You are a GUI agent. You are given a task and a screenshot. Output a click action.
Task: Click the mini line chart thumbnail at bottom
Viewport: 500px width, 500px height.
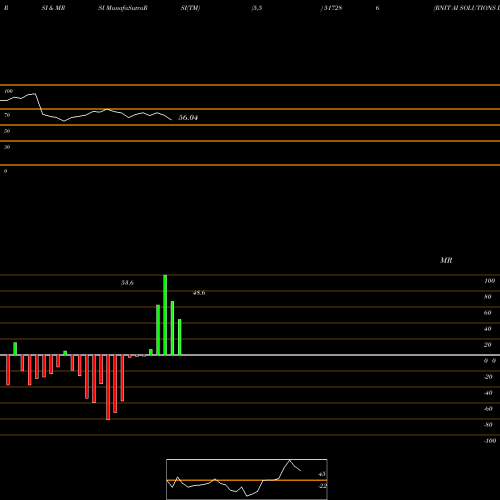tap(247, 479)
